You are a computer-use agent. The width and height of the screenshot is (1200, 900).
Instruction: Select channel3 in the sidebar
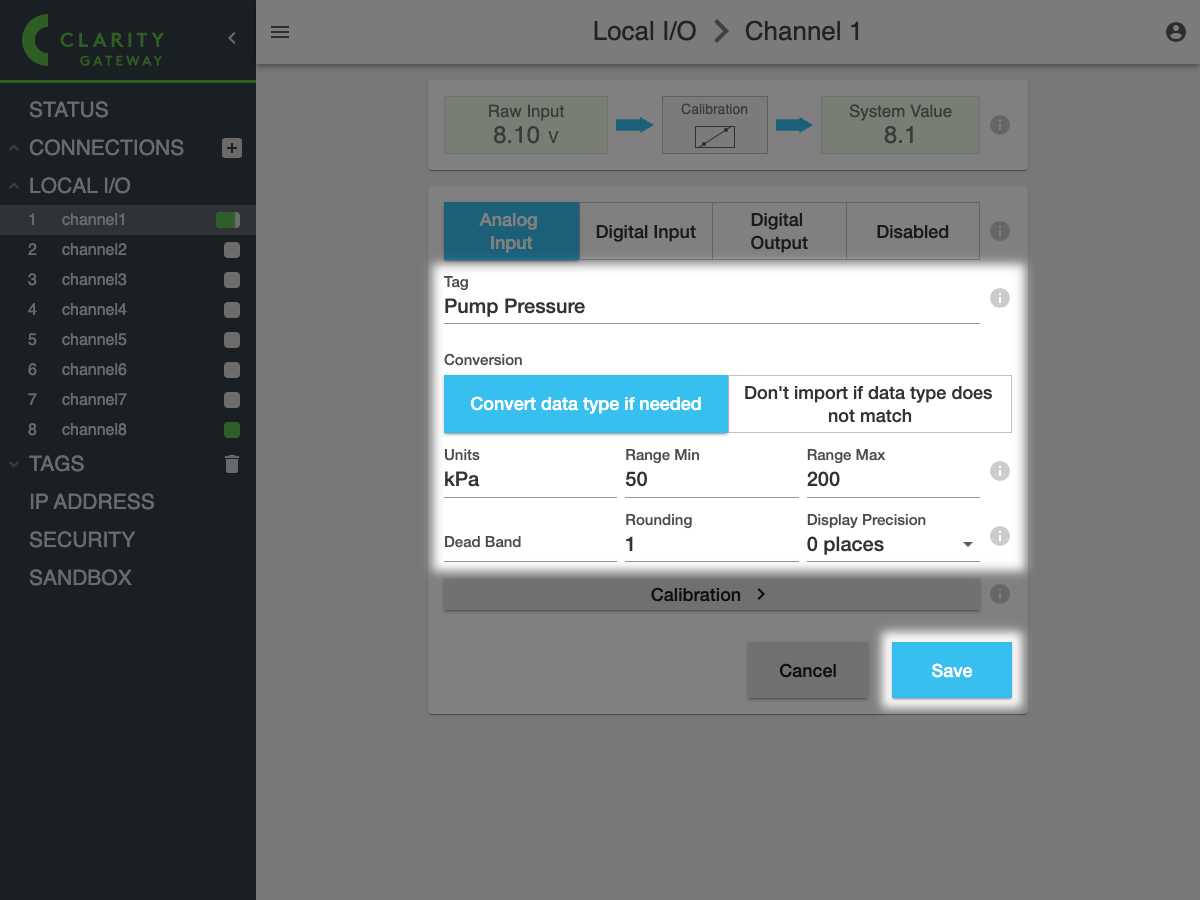(94, 280)
